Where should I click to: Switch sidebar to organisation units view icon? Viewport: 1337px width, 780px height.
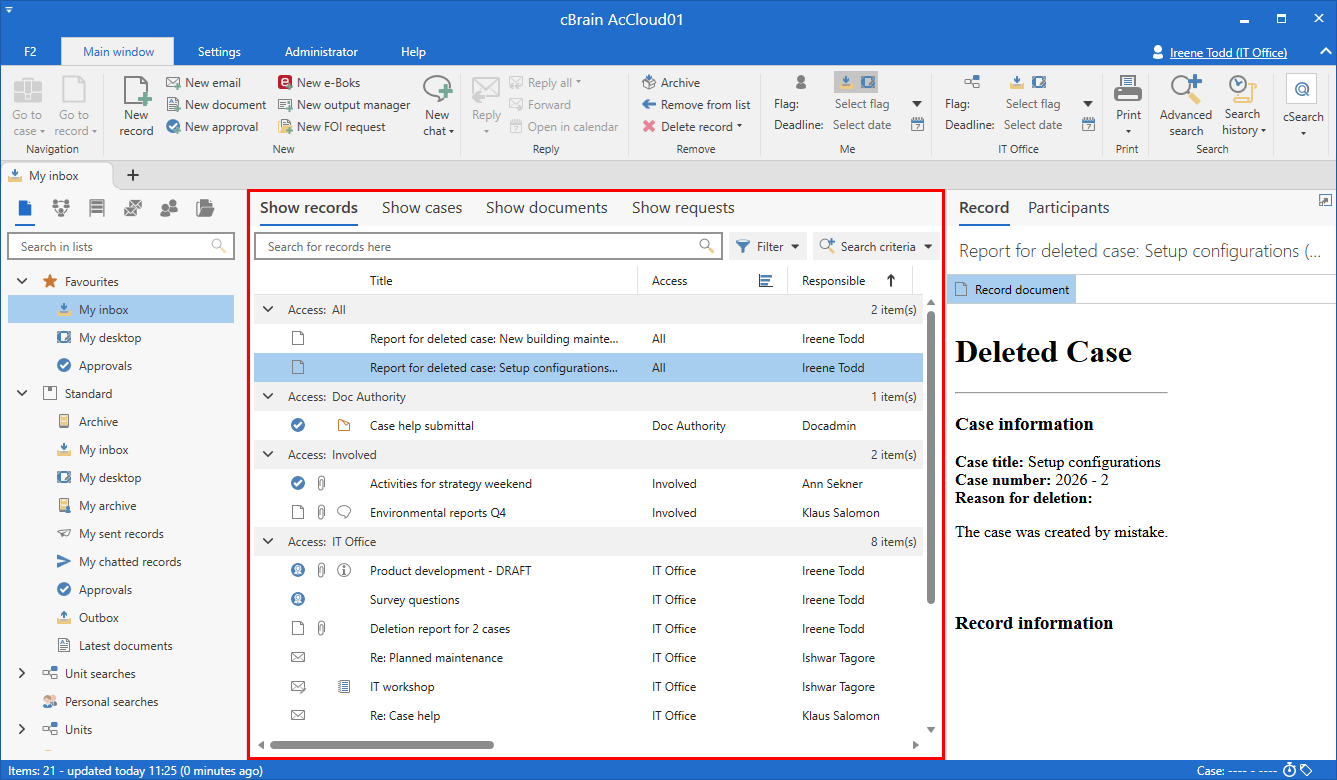click(x=61, y=208)
